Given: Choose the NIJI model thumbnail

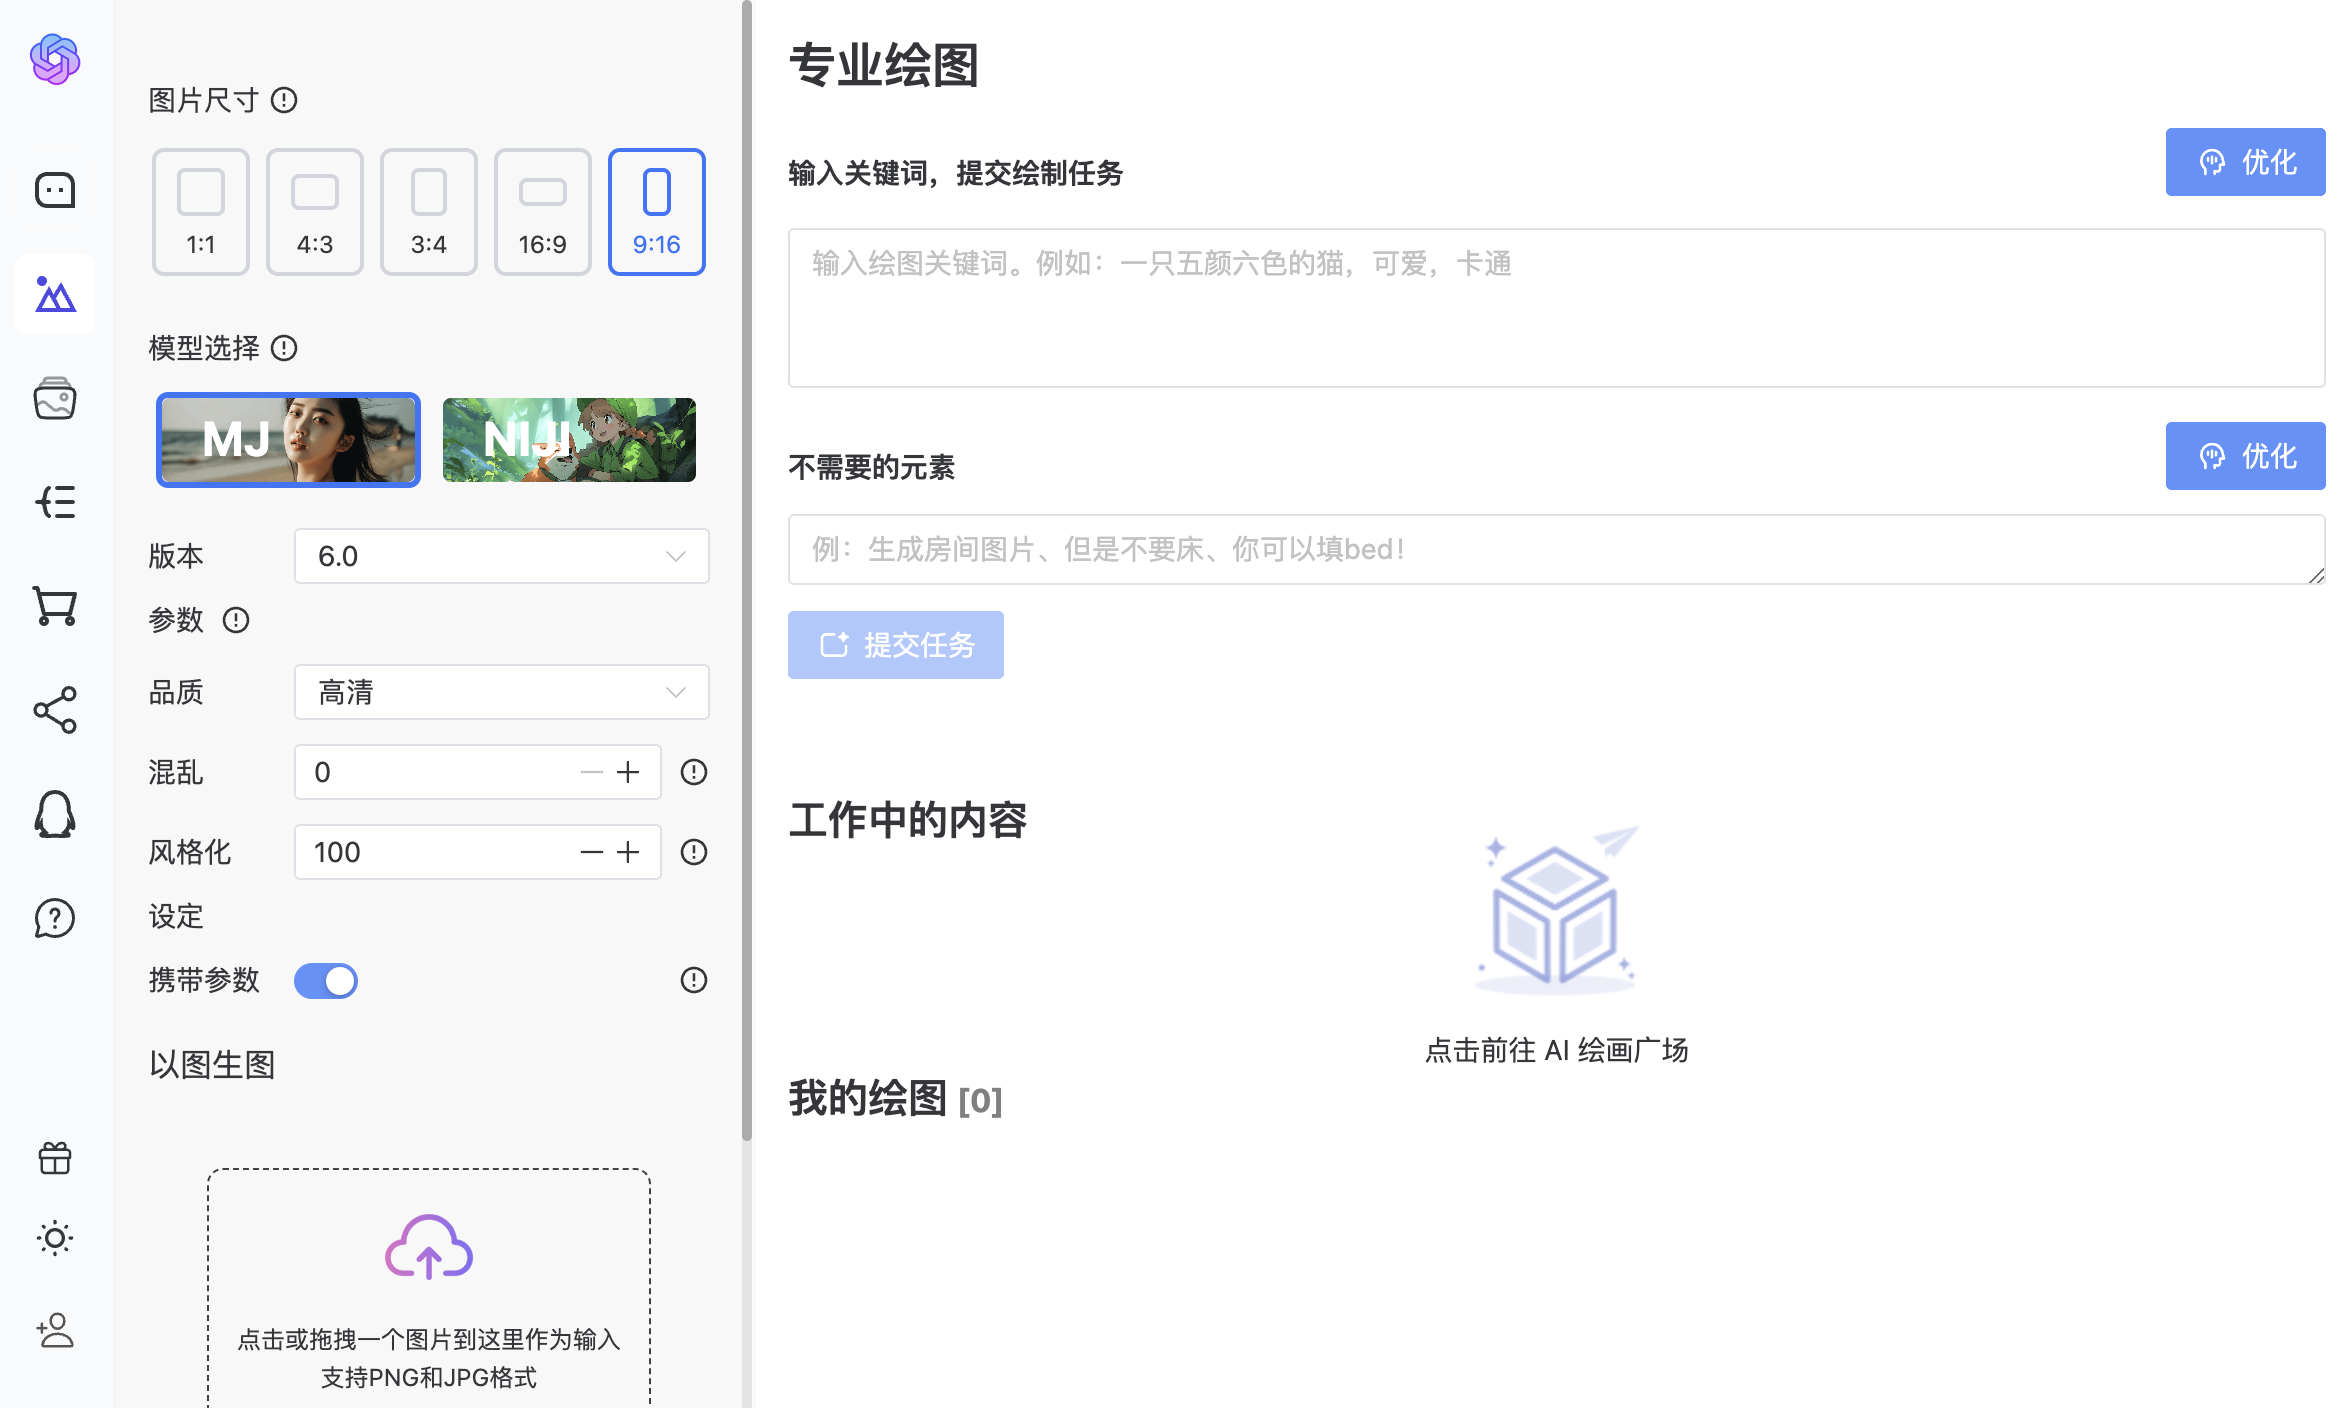Looking at the screenshot, I should (x=569, y=440).
